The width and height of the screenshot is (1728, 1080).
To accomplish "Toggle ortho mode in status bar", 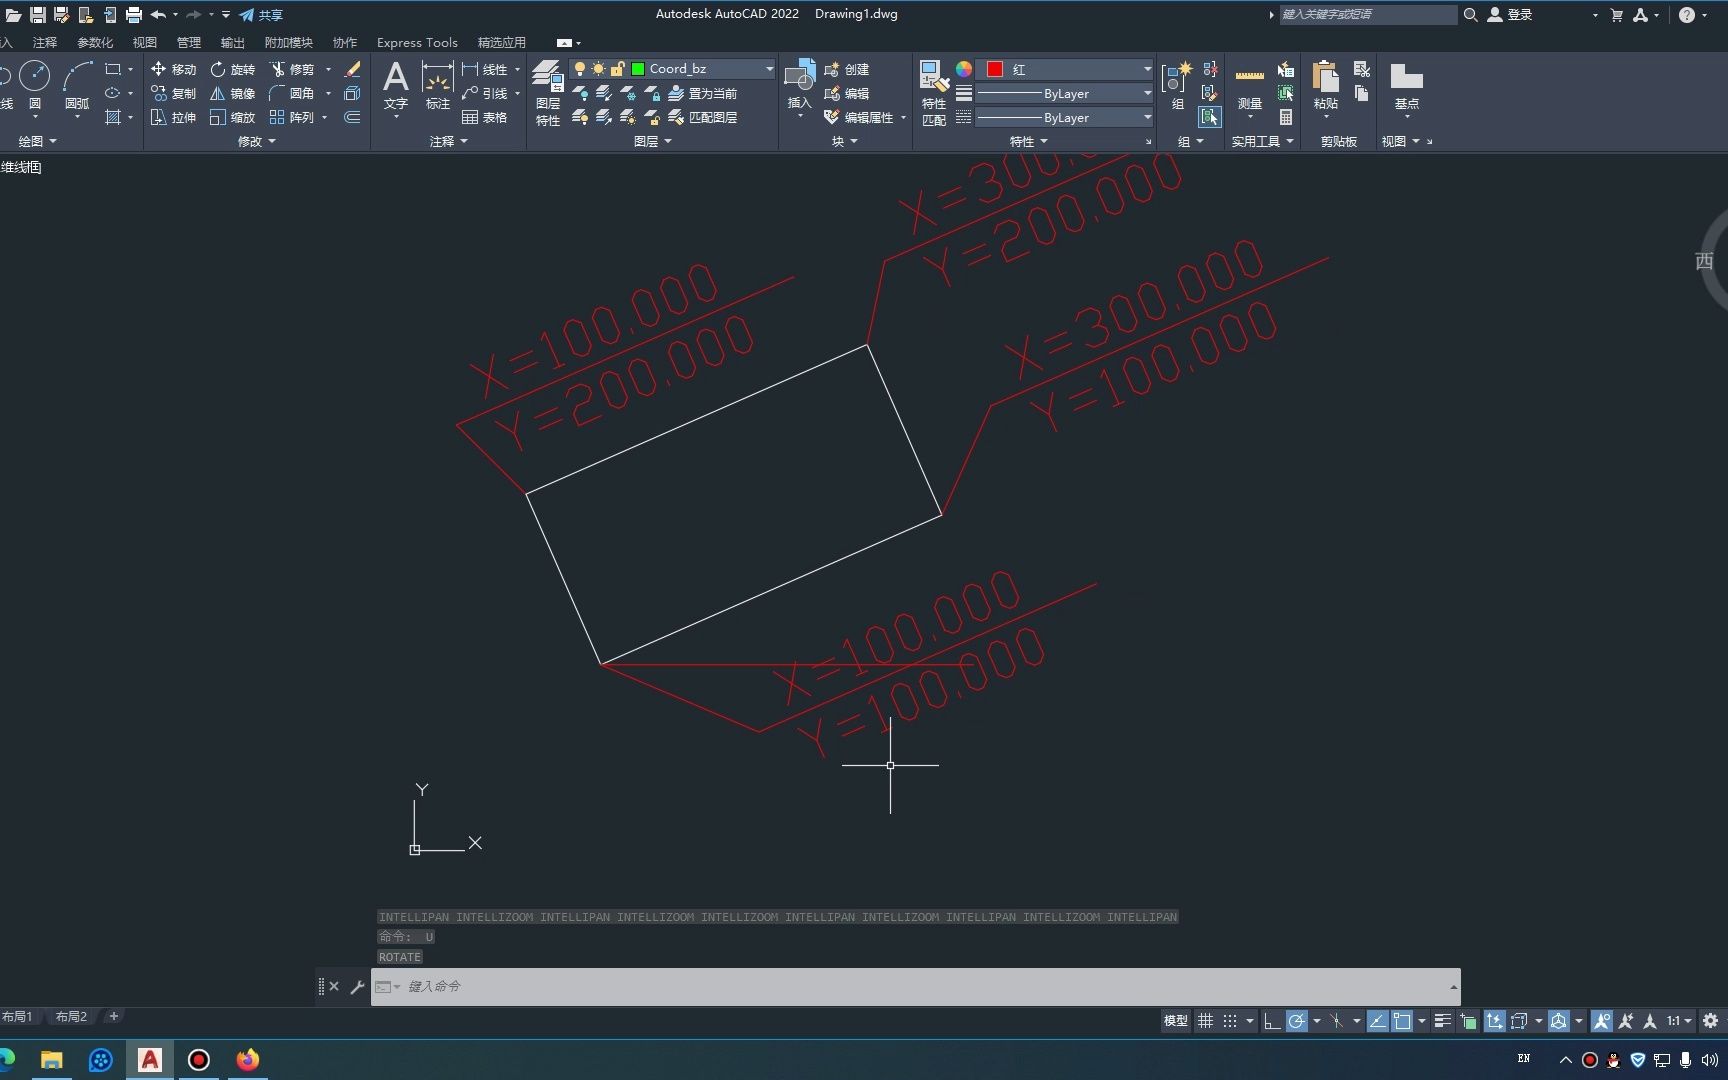I will (1272, 1021).
